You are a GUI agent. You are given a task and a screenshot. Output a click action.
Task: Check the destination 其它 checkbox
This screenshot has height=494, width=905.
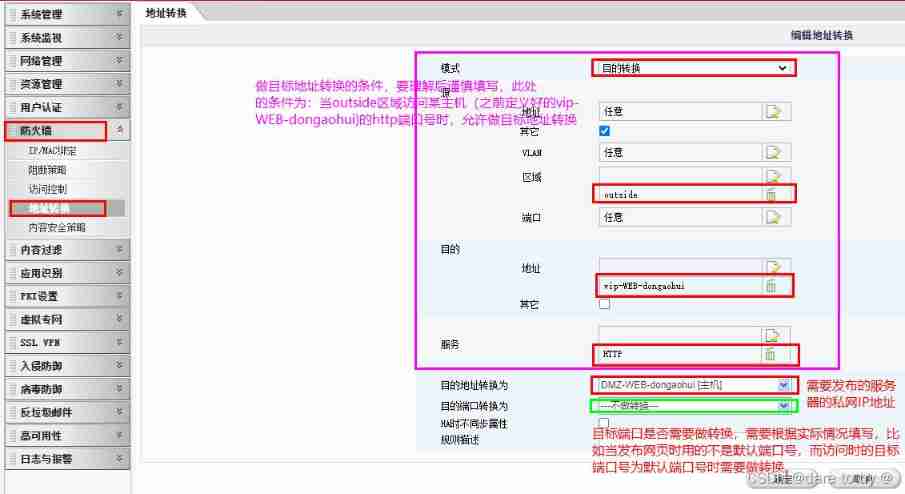[x=604, y=304]
